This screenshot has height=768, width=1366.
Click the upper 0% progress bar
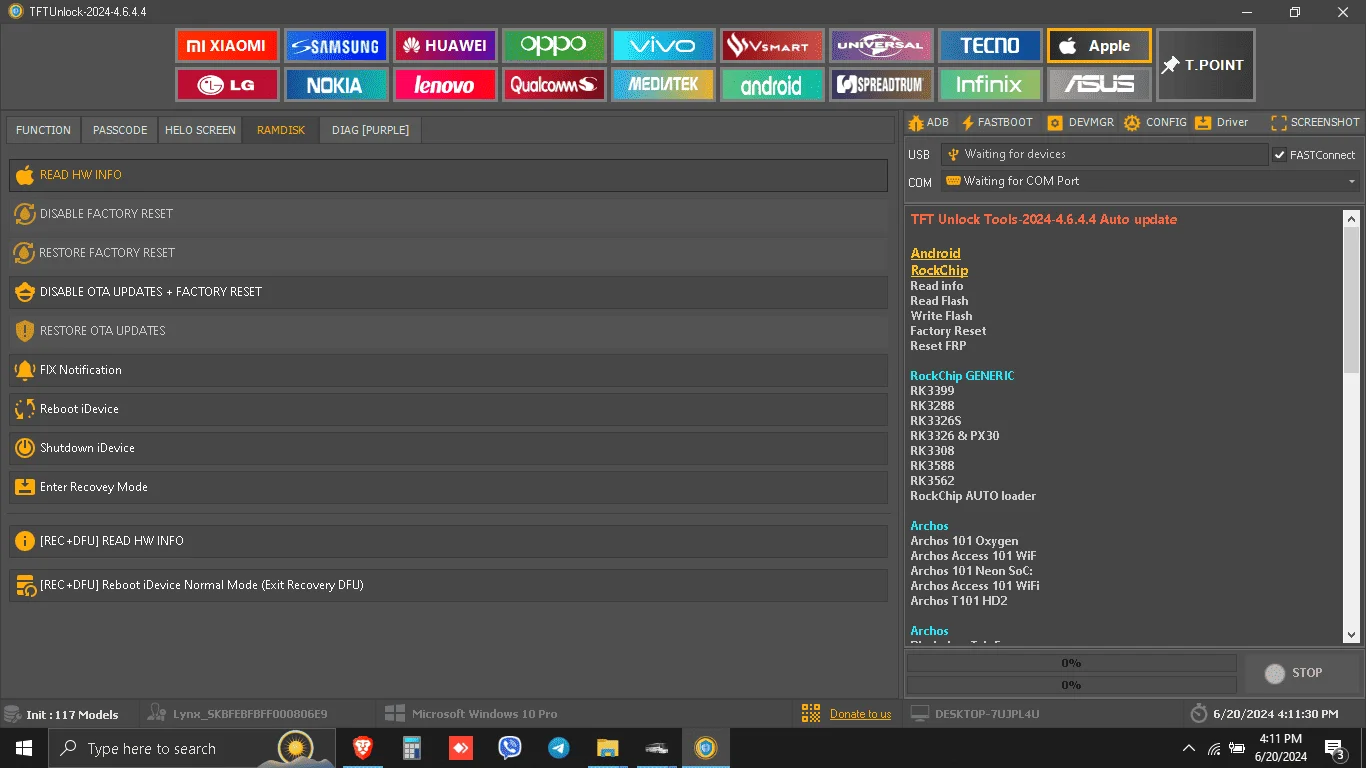pos(1071,663)
